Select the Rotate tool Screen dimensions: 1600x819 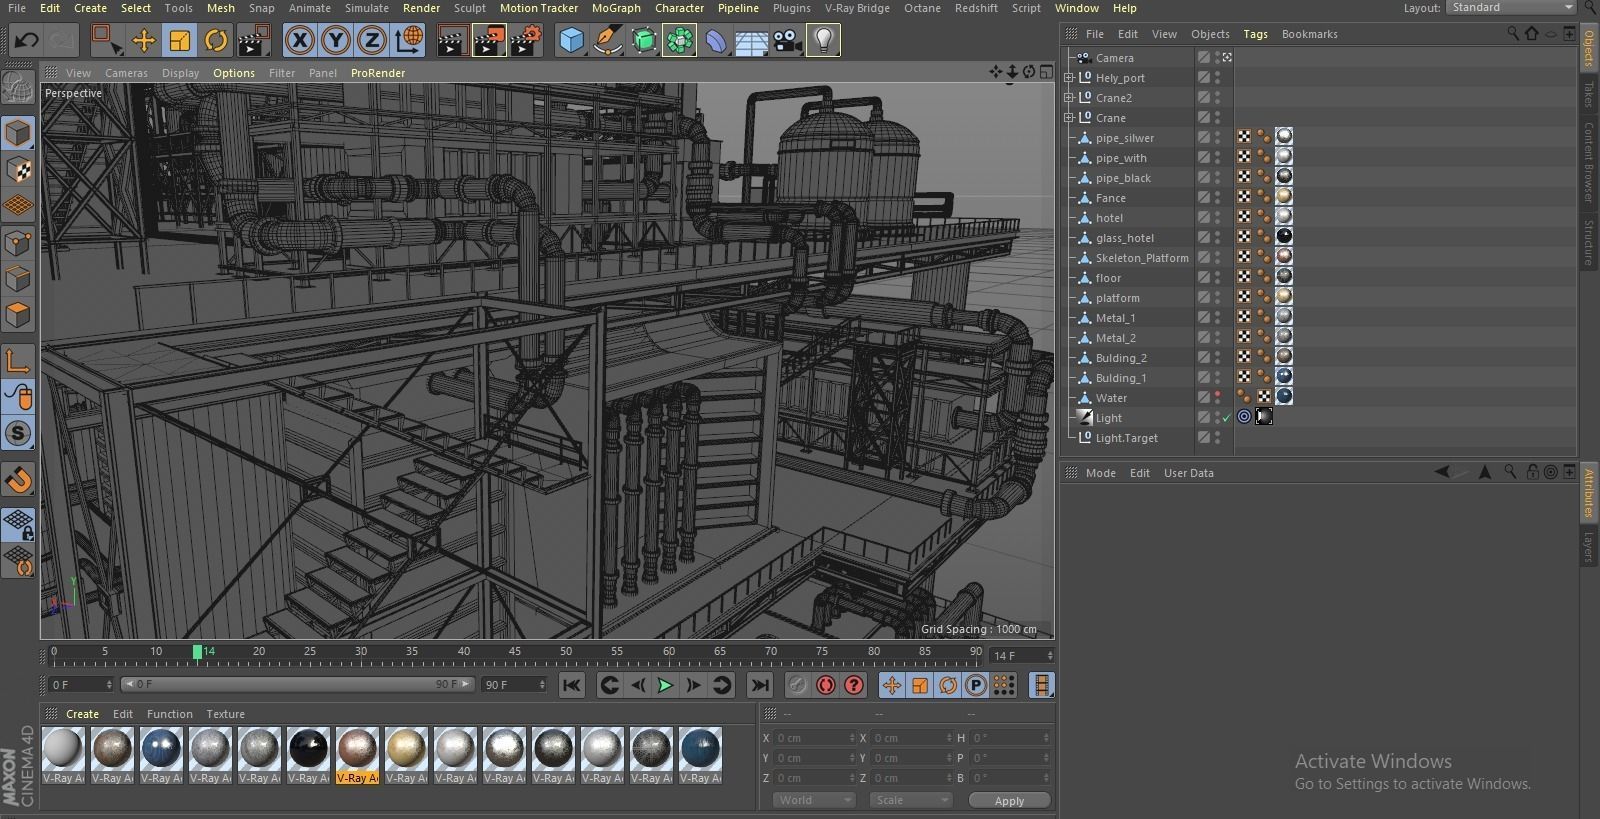pos(216,41)
